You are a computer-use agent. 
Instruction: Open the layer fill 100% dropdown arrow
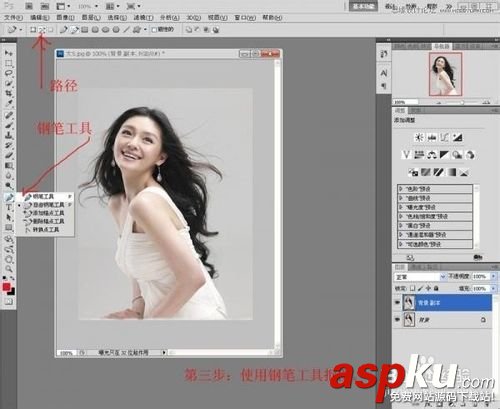click(493, 288)
